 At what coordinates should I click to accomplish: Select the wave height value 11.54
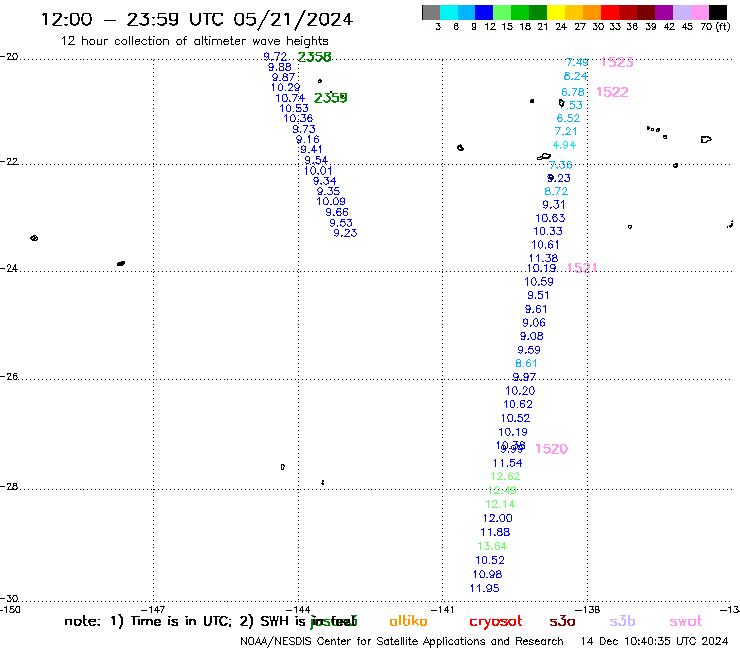pos(507,463)
